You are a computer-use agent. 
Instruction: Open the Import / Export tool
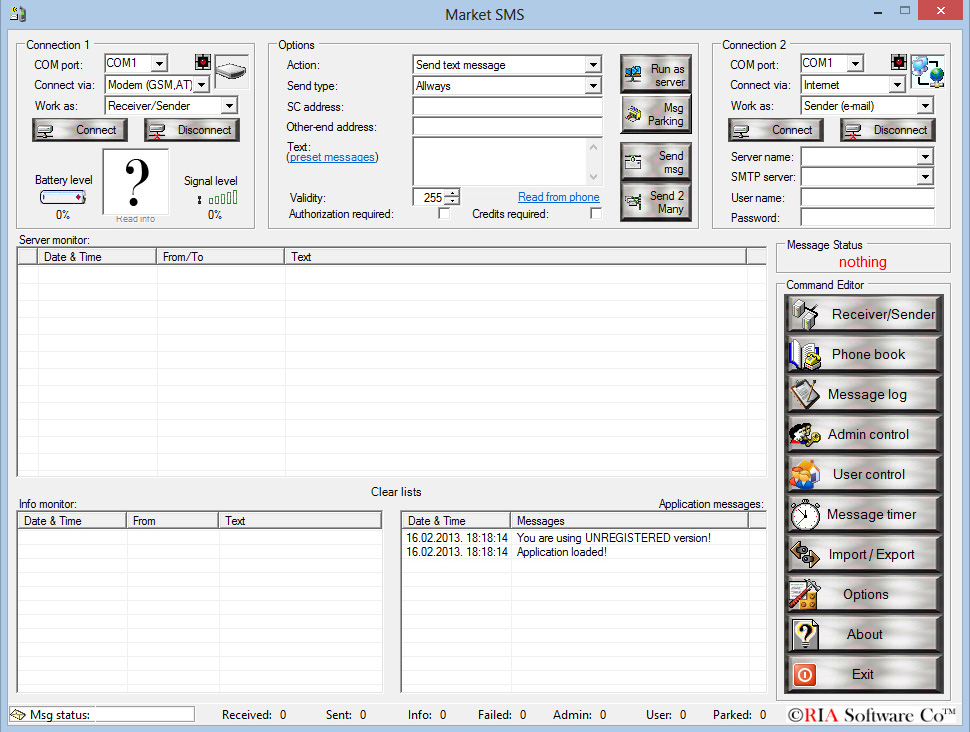point(862,553)
